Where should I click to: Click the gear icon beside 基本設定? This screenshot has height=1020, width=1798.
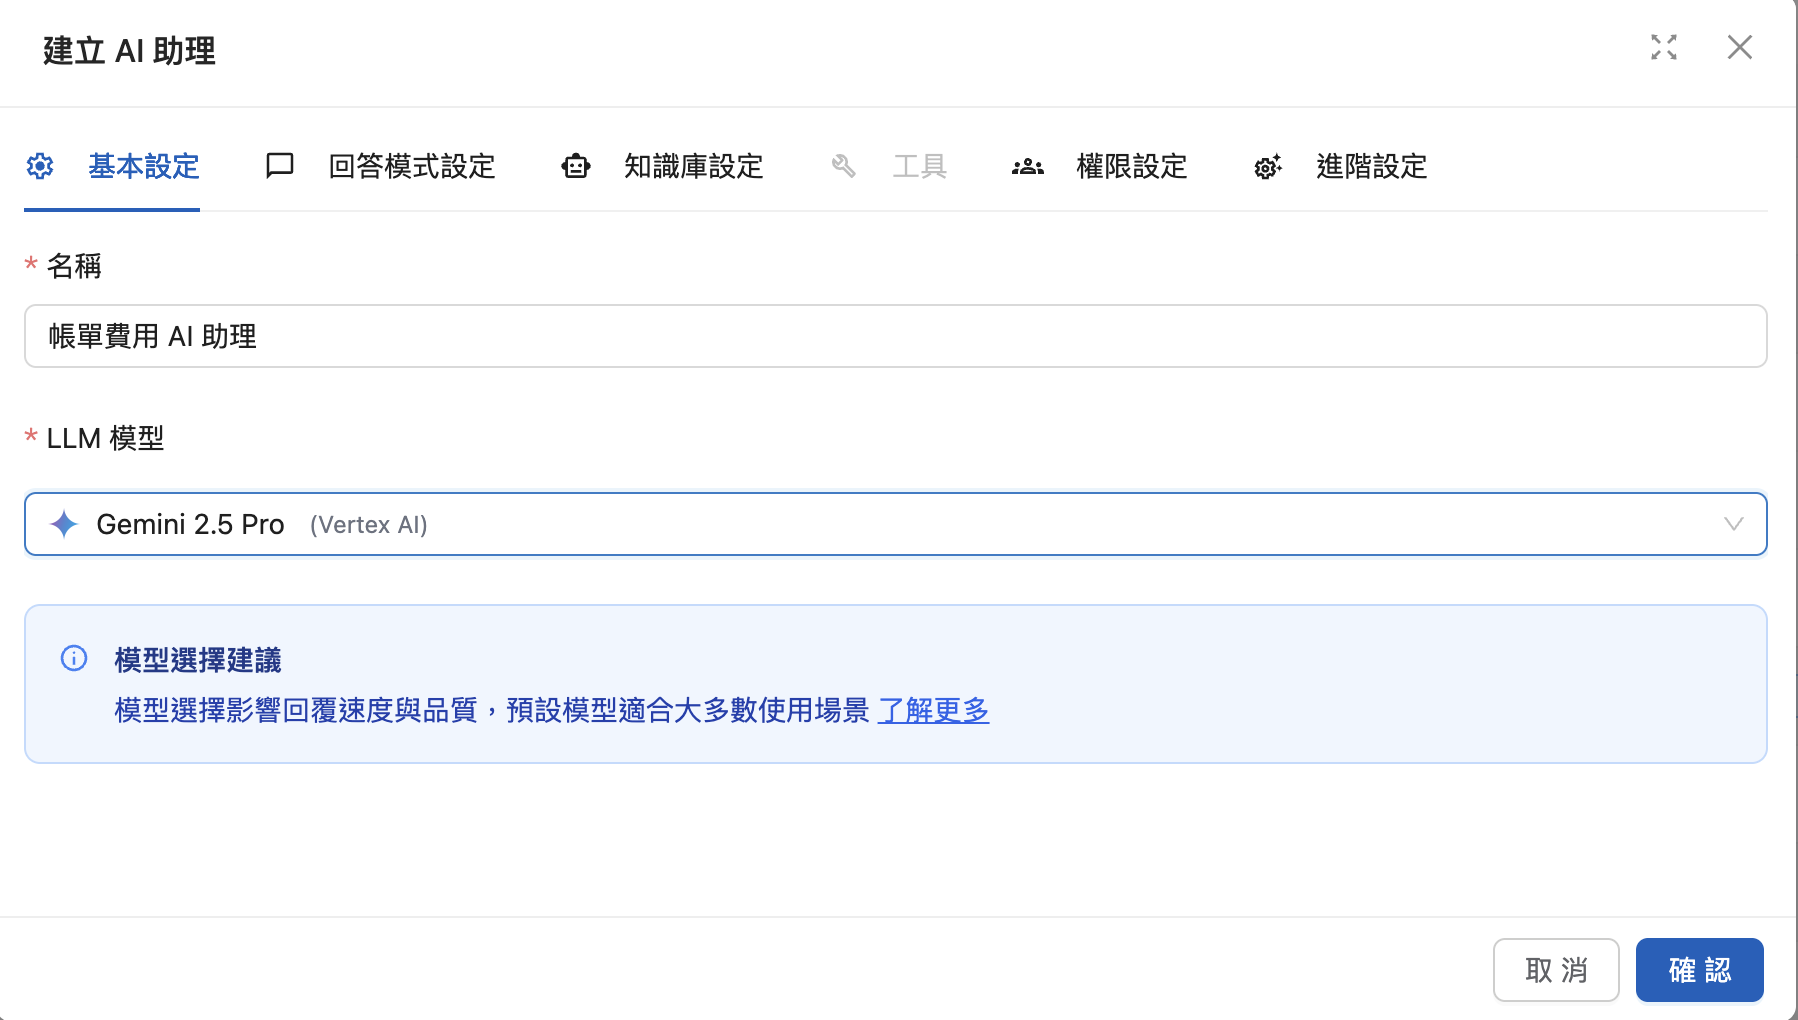click(40, 166)
